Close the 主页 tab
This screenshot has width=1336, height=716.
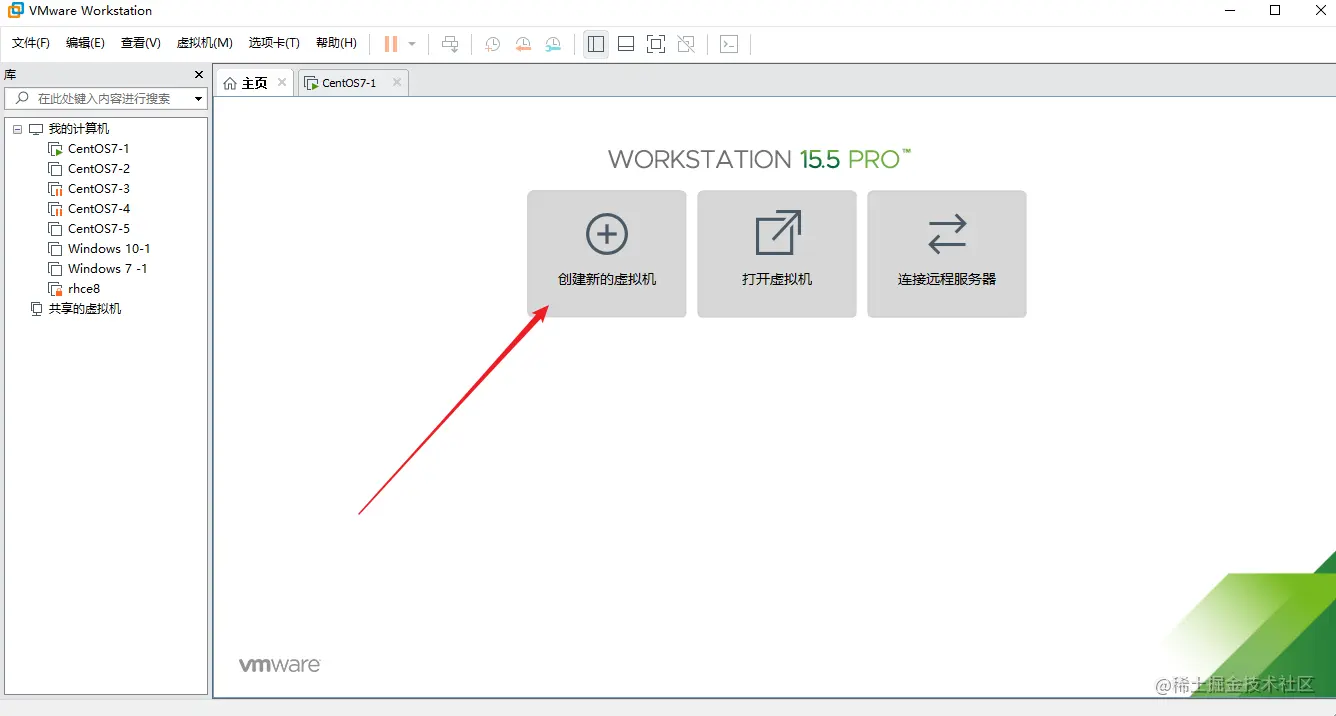[x=282, y=82]
